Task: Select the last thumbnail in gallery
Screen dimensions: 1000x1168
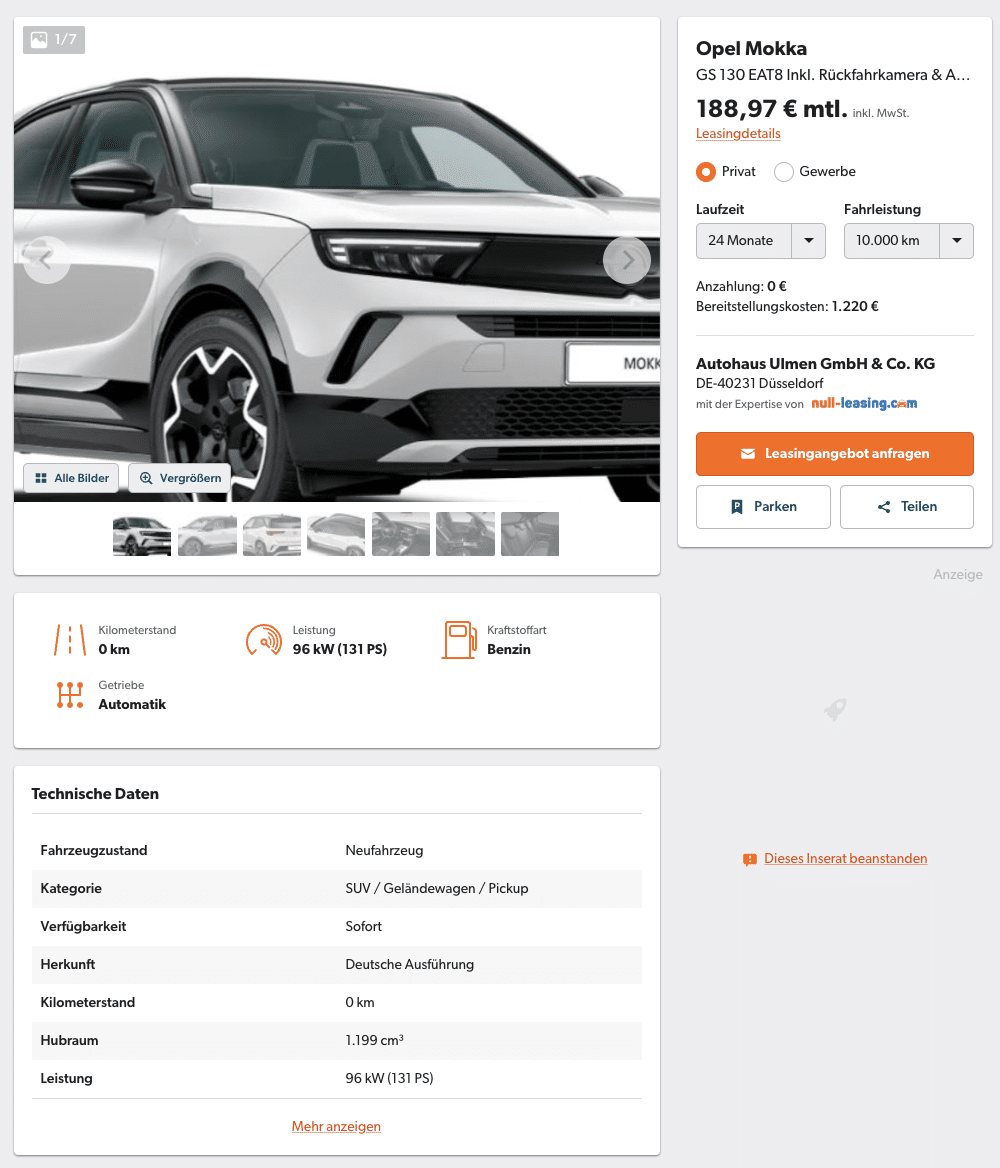Action: point(530,534)
